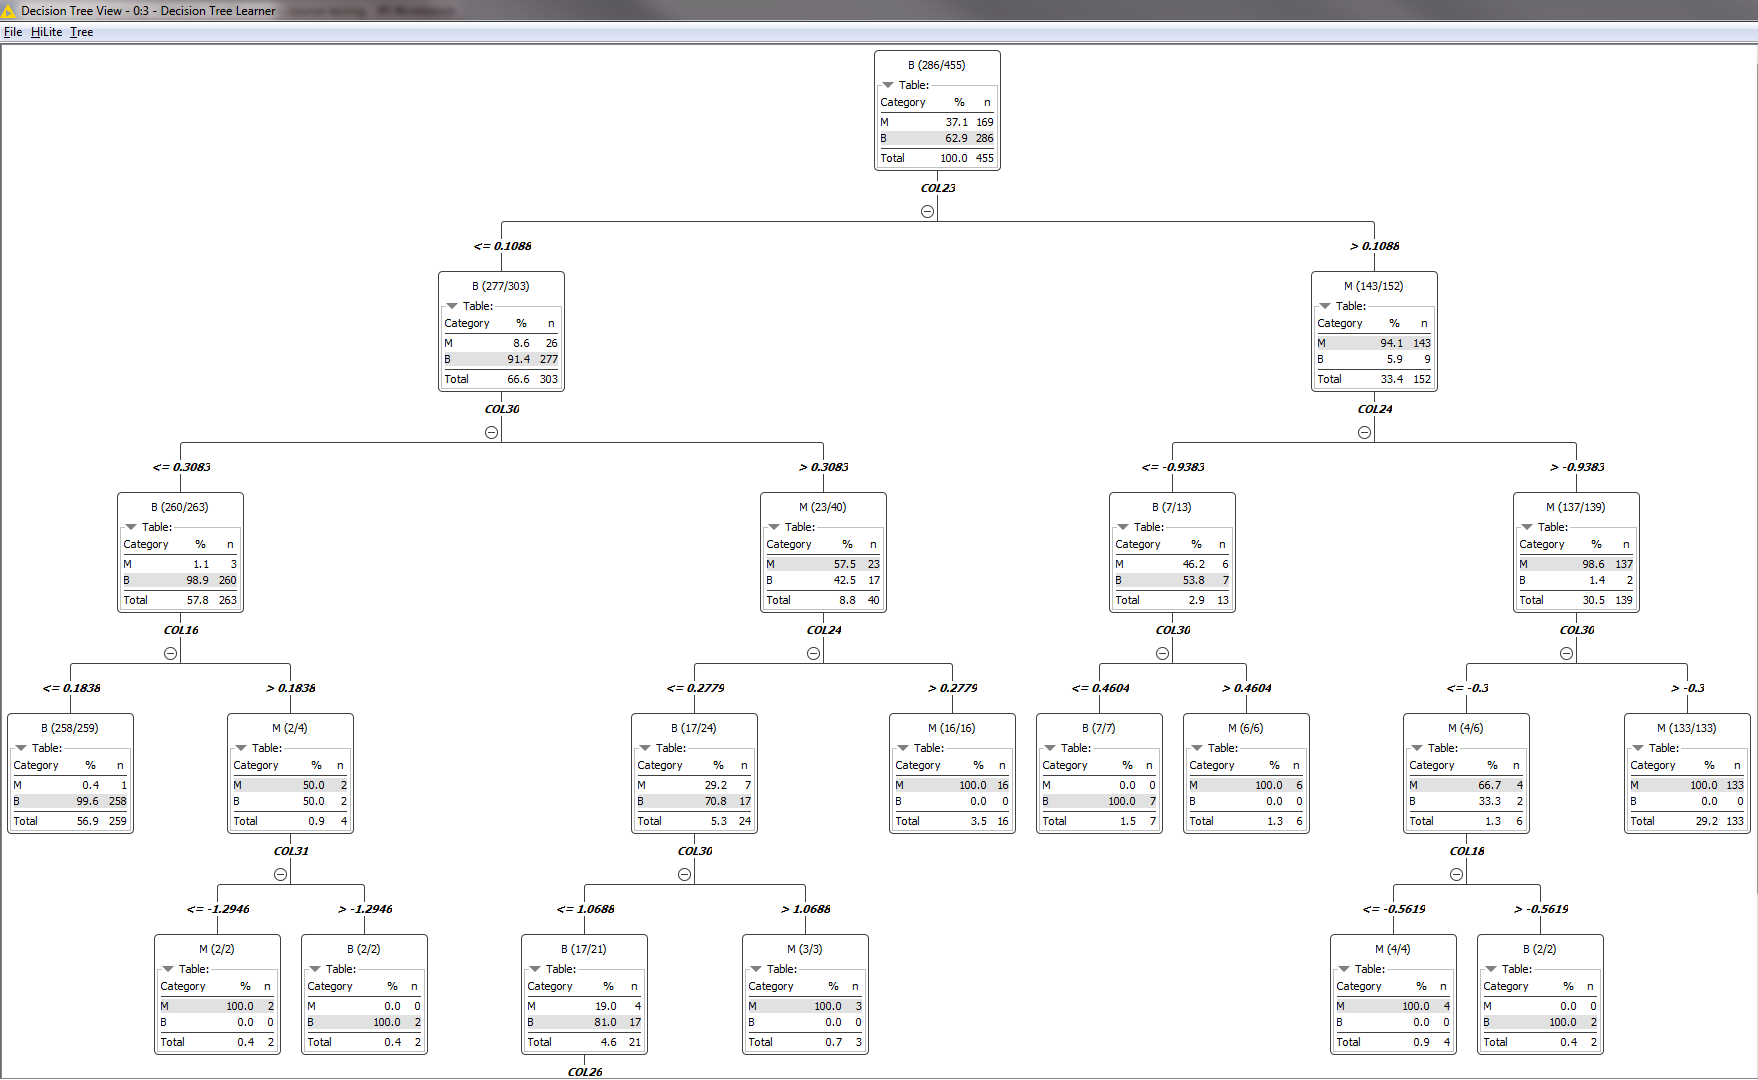Hide table of node M (16/16)

coord(903,748)
